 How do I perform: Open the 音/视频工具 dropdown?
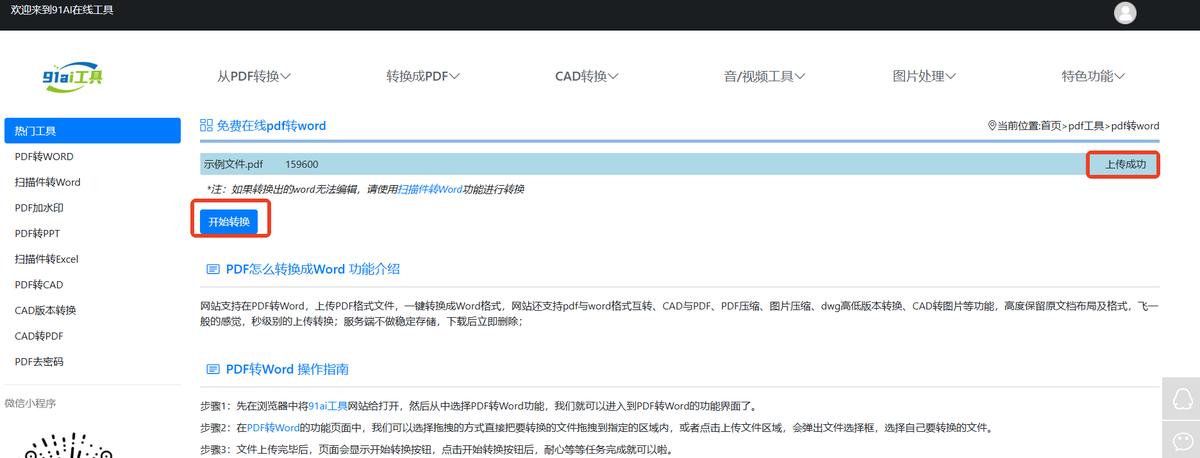point(765,76)
